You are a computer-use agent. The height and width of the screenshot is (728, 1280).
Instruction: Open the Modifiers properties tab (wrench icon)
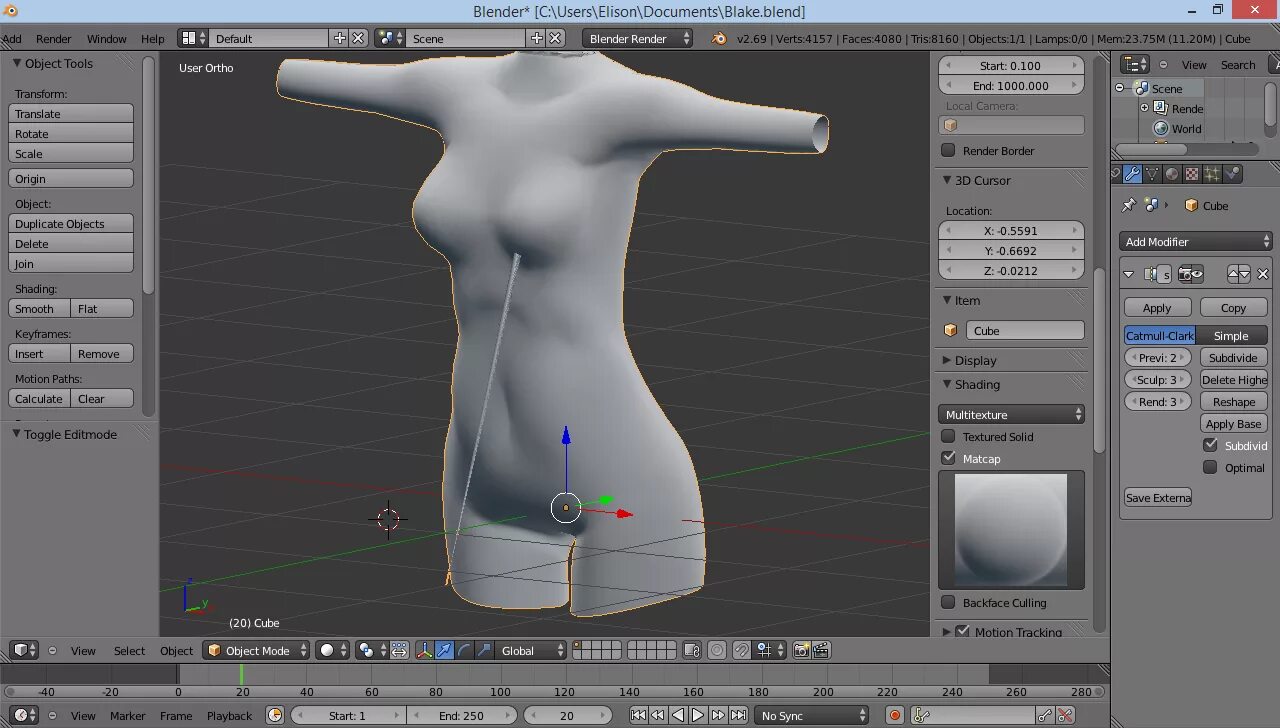click(1132, 174)
